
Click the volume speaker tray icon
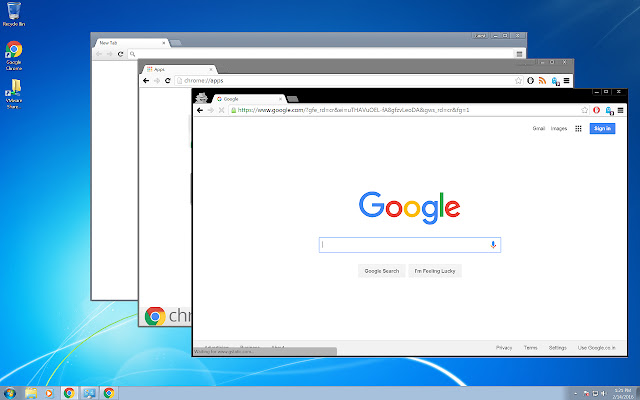(604, 393)
